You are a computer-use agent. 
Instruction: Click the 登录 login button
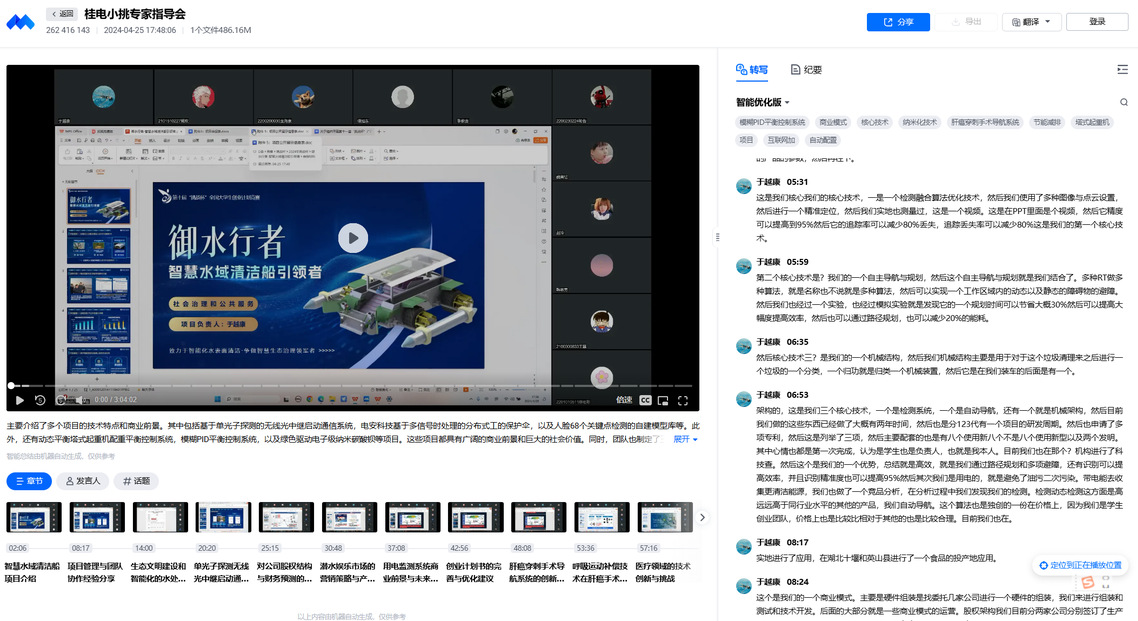coord(1097,22)
